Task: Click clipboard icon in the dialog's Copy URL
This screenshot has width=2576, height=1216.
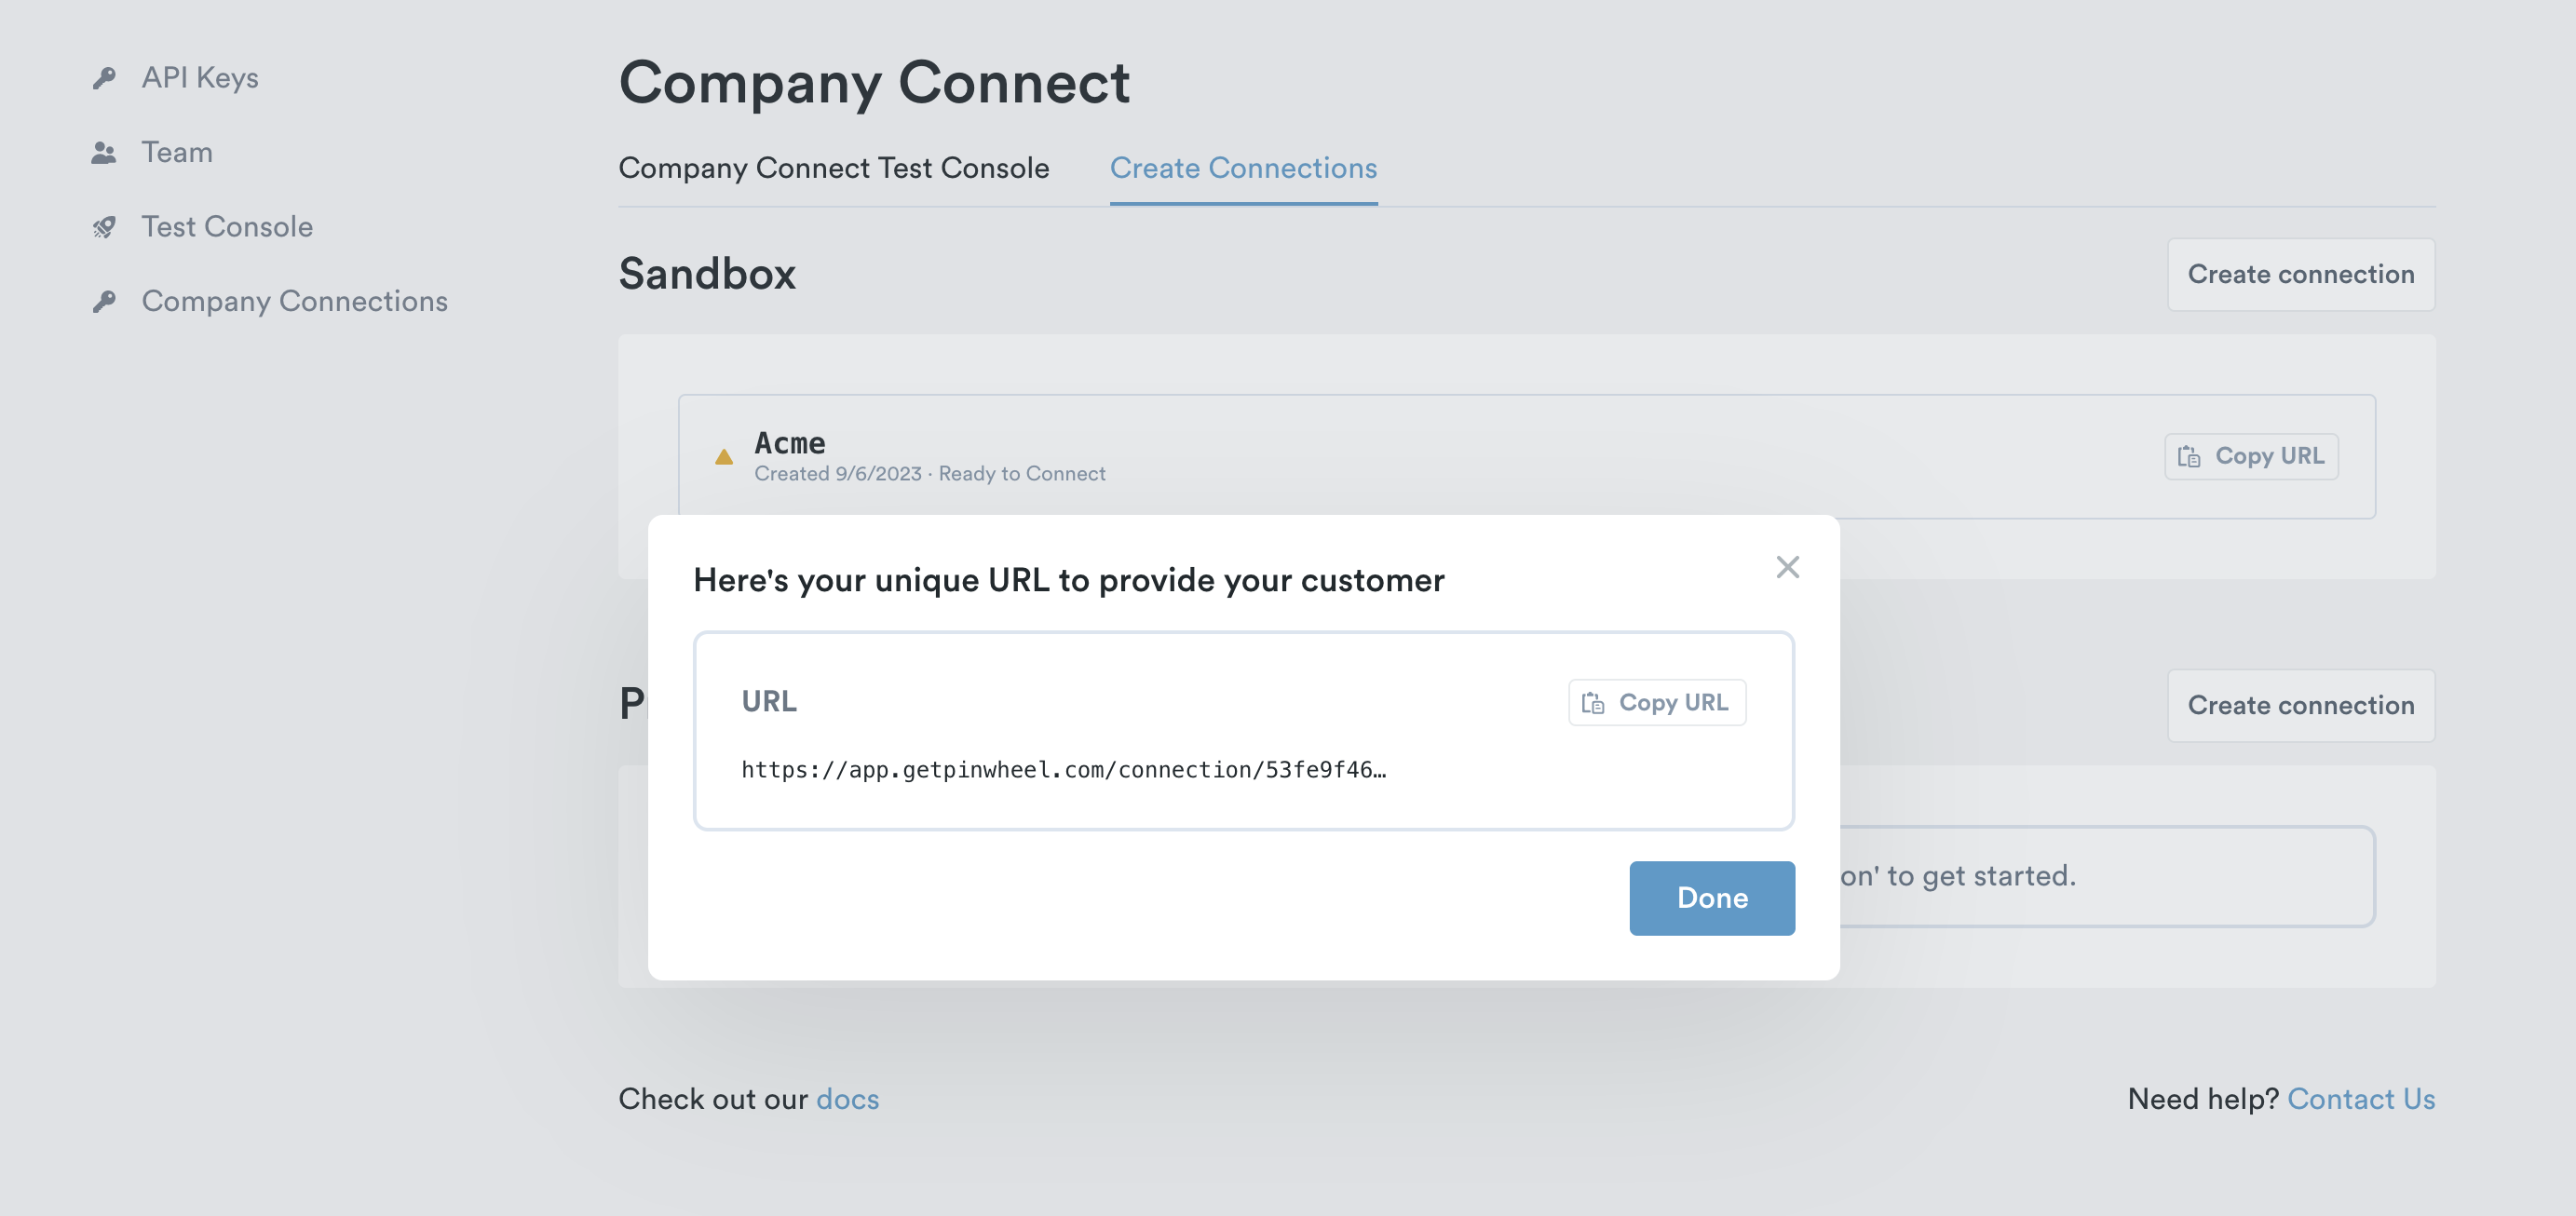Action: pos(1593,703)
